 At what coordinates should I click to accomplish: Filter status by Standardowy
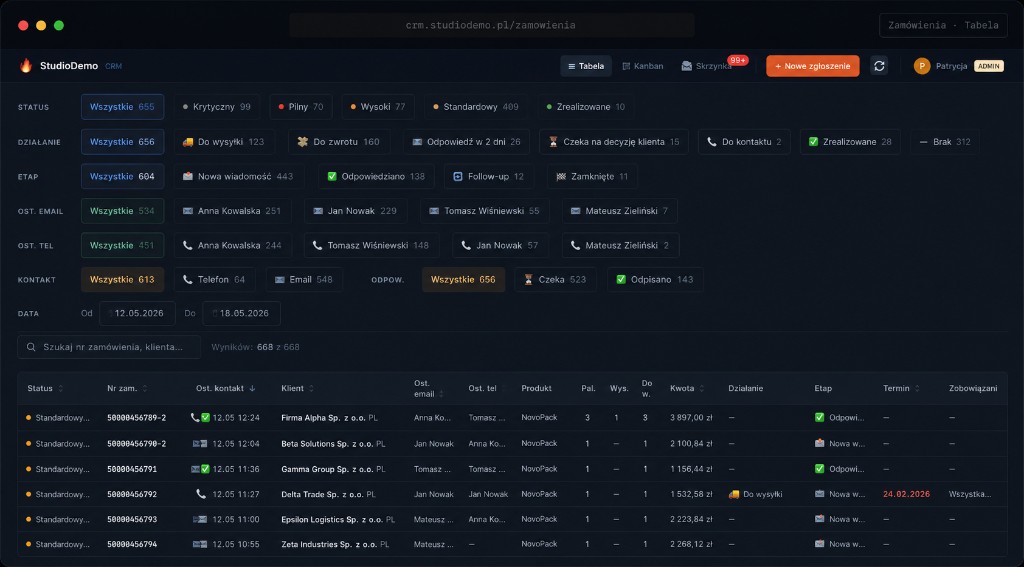point(476,106)
